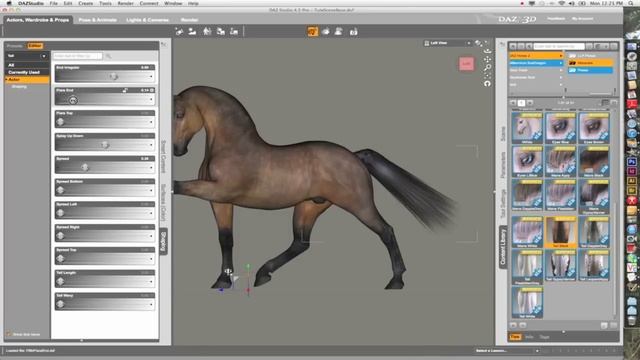
Task: Select the Shaping sub-category
Action: click(x=19, y=87)
